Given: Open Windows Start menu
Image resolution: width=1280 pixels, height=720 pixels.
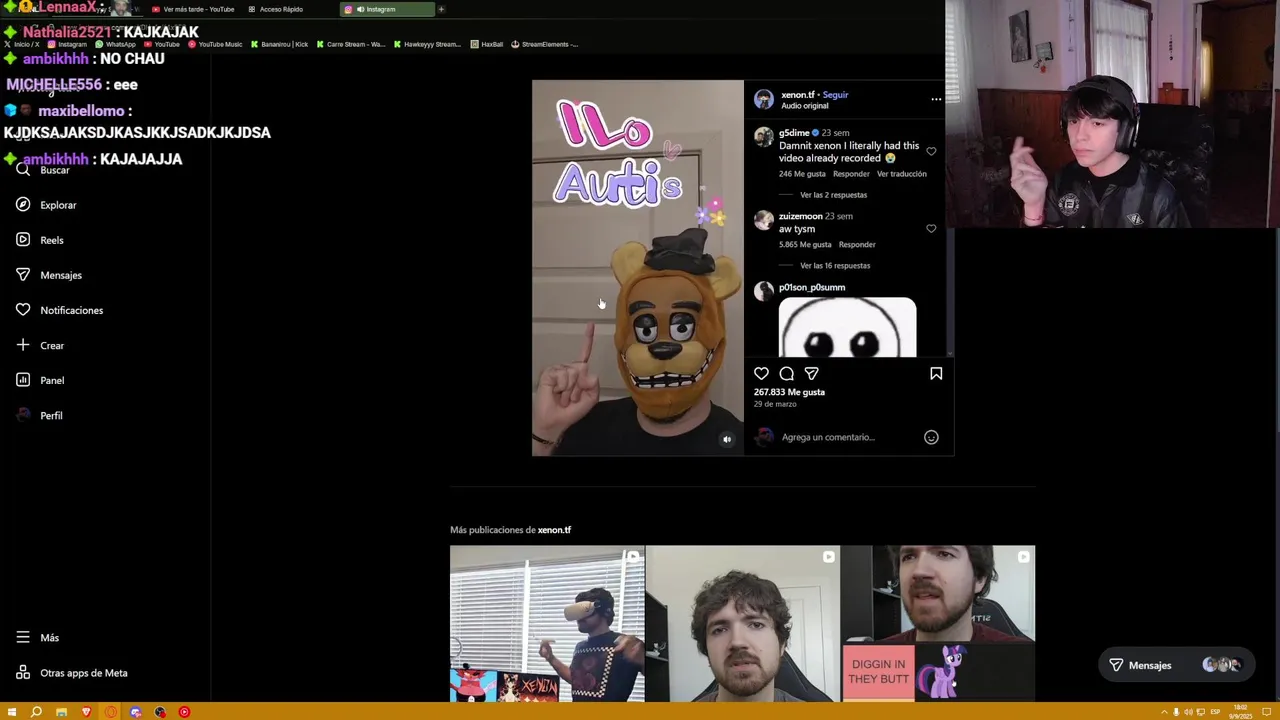Looking at the screenshot, I should [12, 712].
